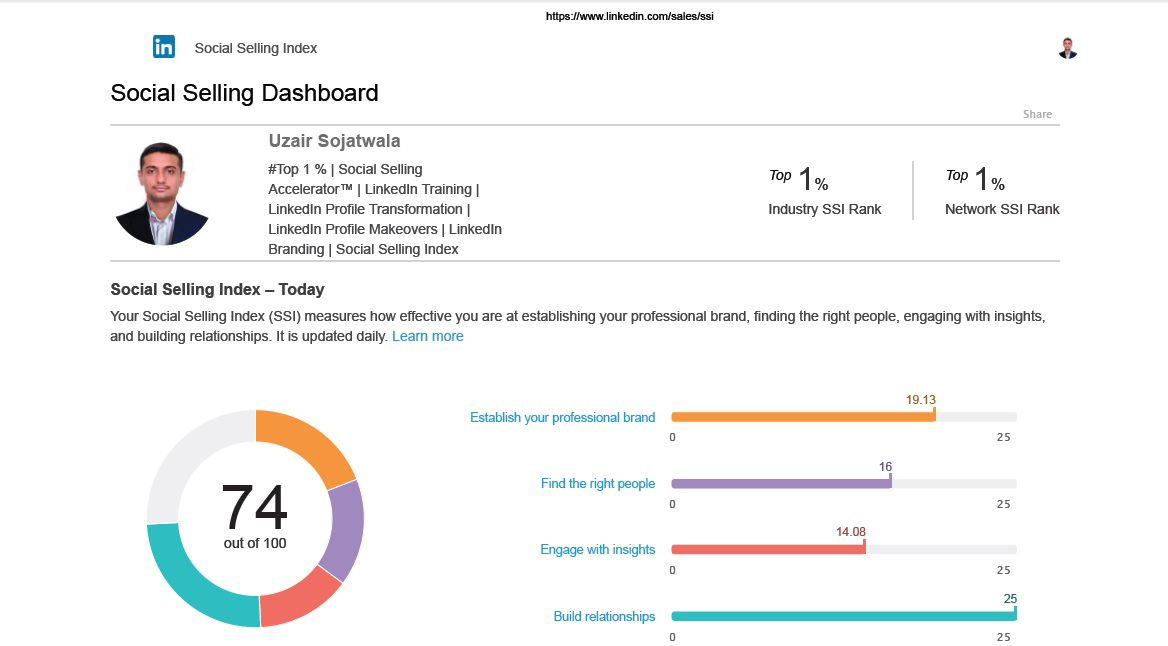Image resolution: width=1168 pixels, height=646 pixels.
Task: Open Build relationships link
Action: point(604,616)
